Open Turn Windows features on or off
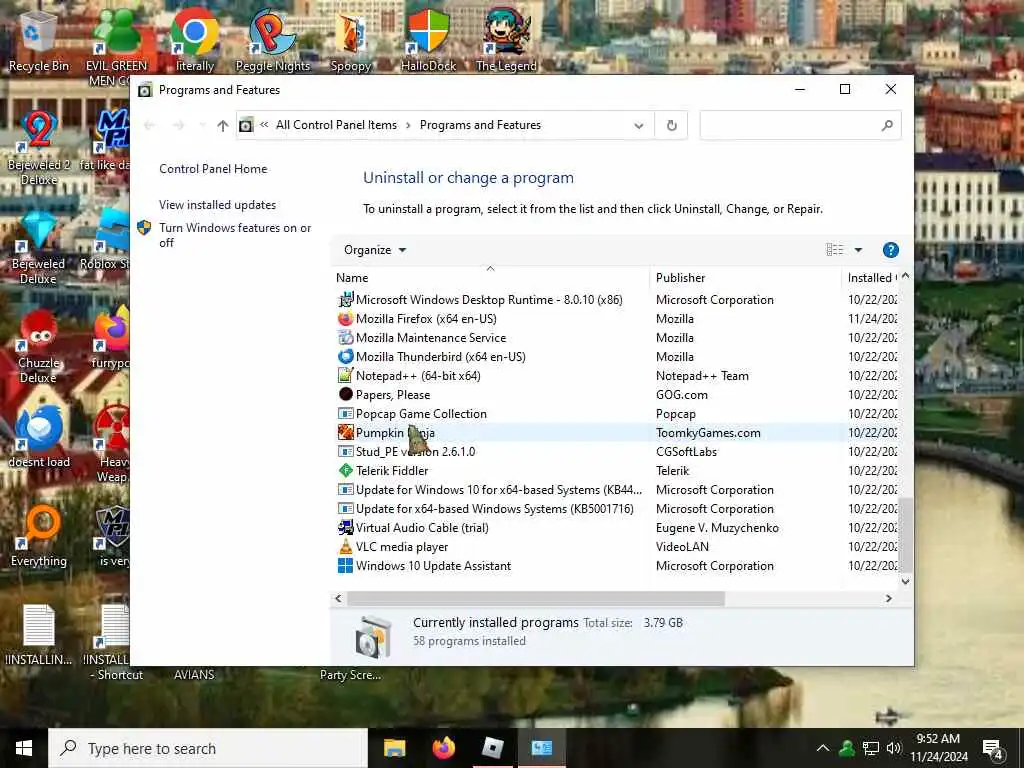This screenshot has height=768, width=1024. (234, 235)
